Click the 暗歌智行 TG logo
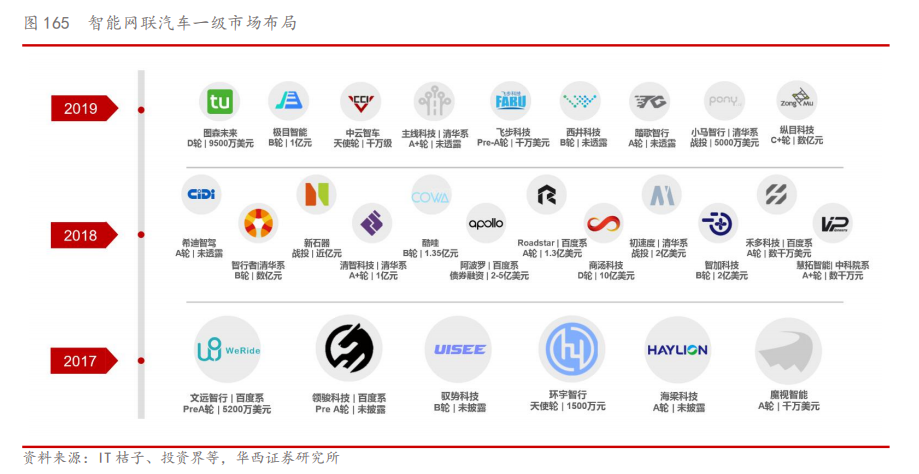The width and height of the screenshot is (919, 474). 649,102
